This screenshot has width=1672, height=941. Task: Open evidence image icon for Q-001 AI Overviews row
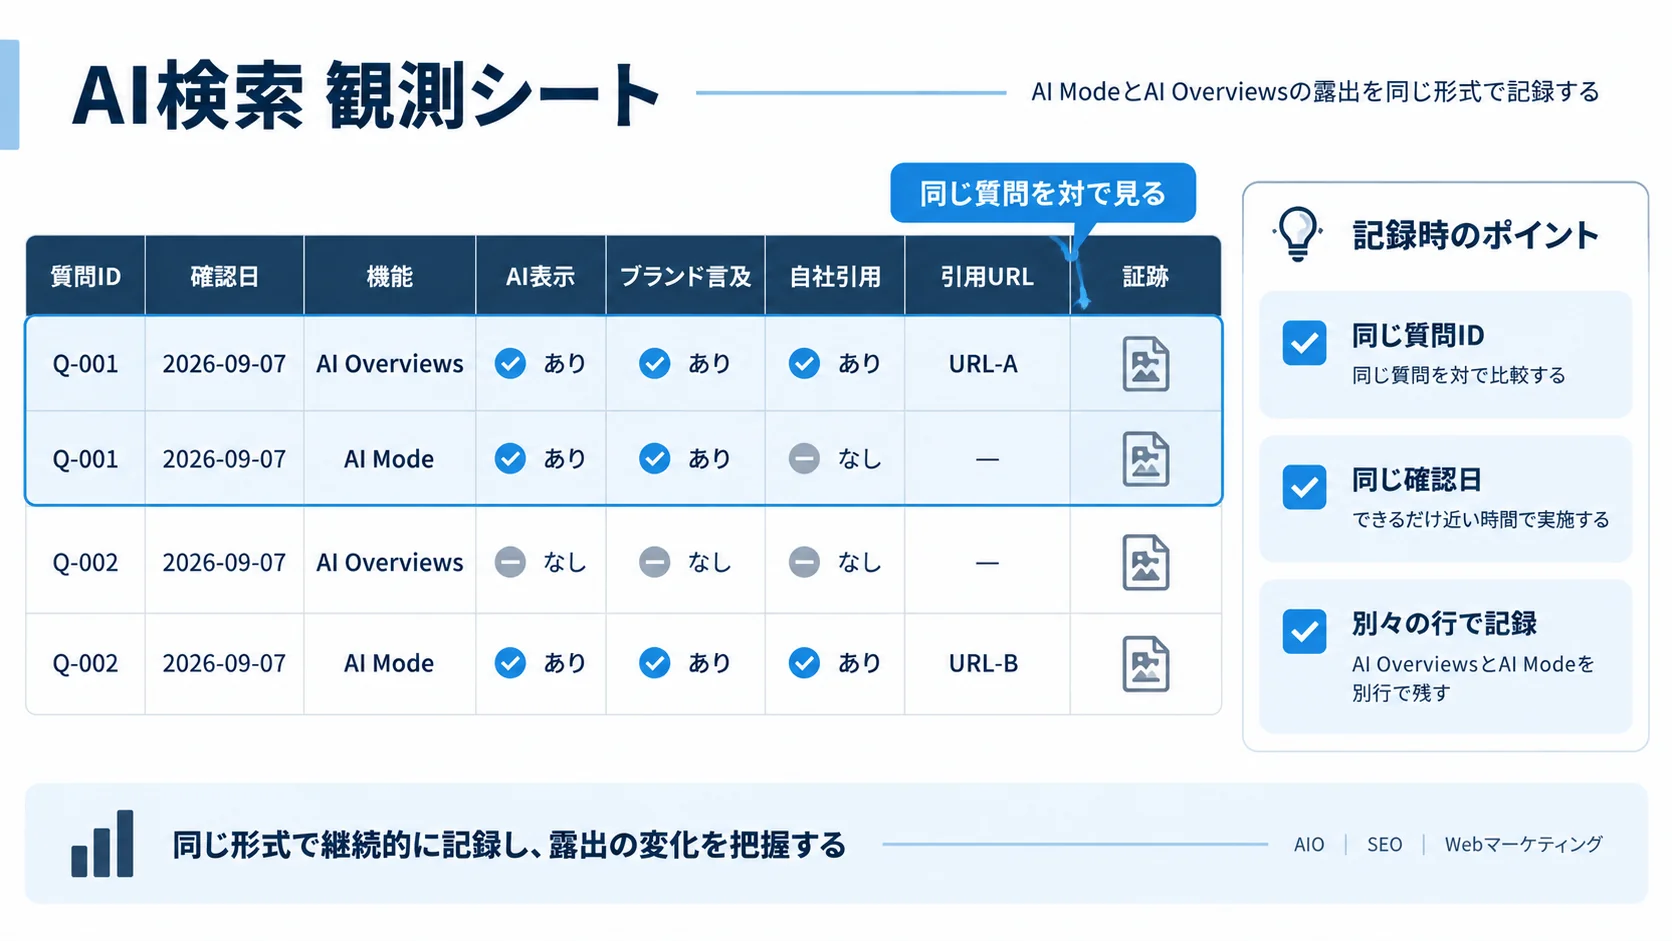[1145, 364]
